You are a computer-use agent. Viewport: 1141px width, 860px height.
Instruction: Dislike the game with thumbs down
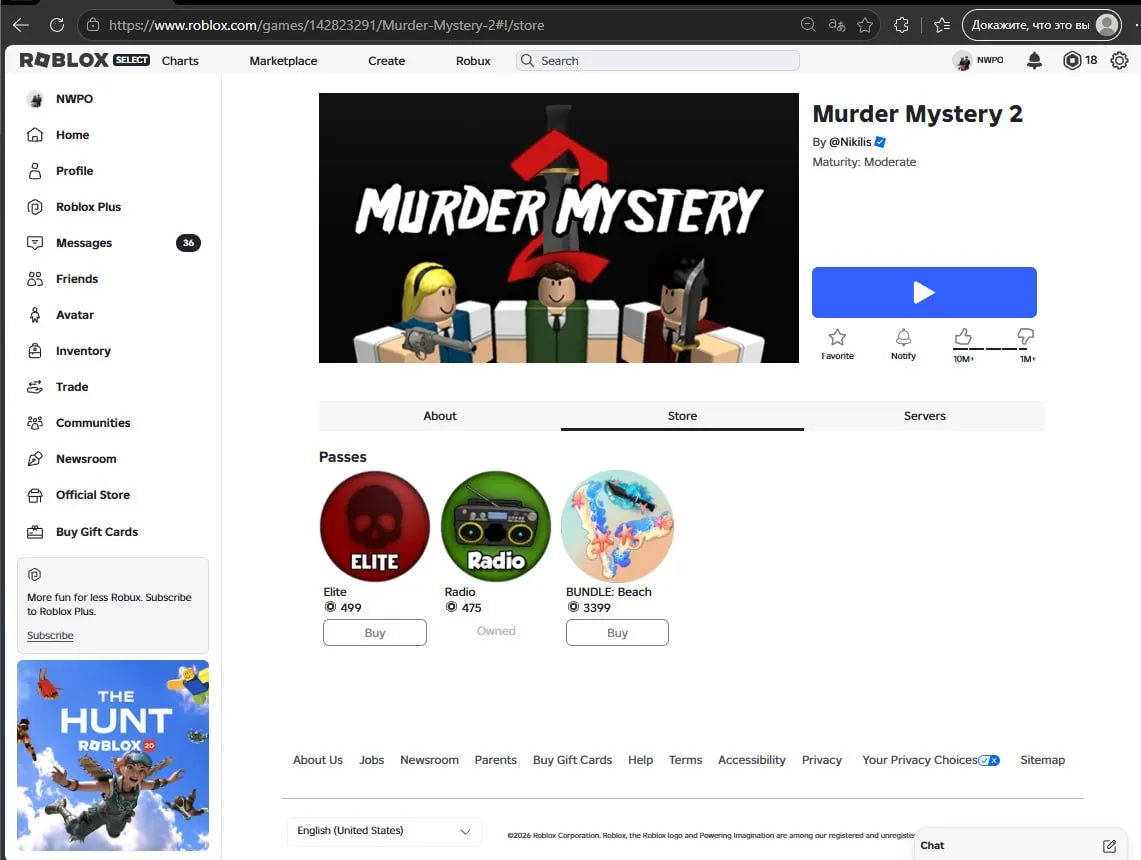pos(1025,336)
